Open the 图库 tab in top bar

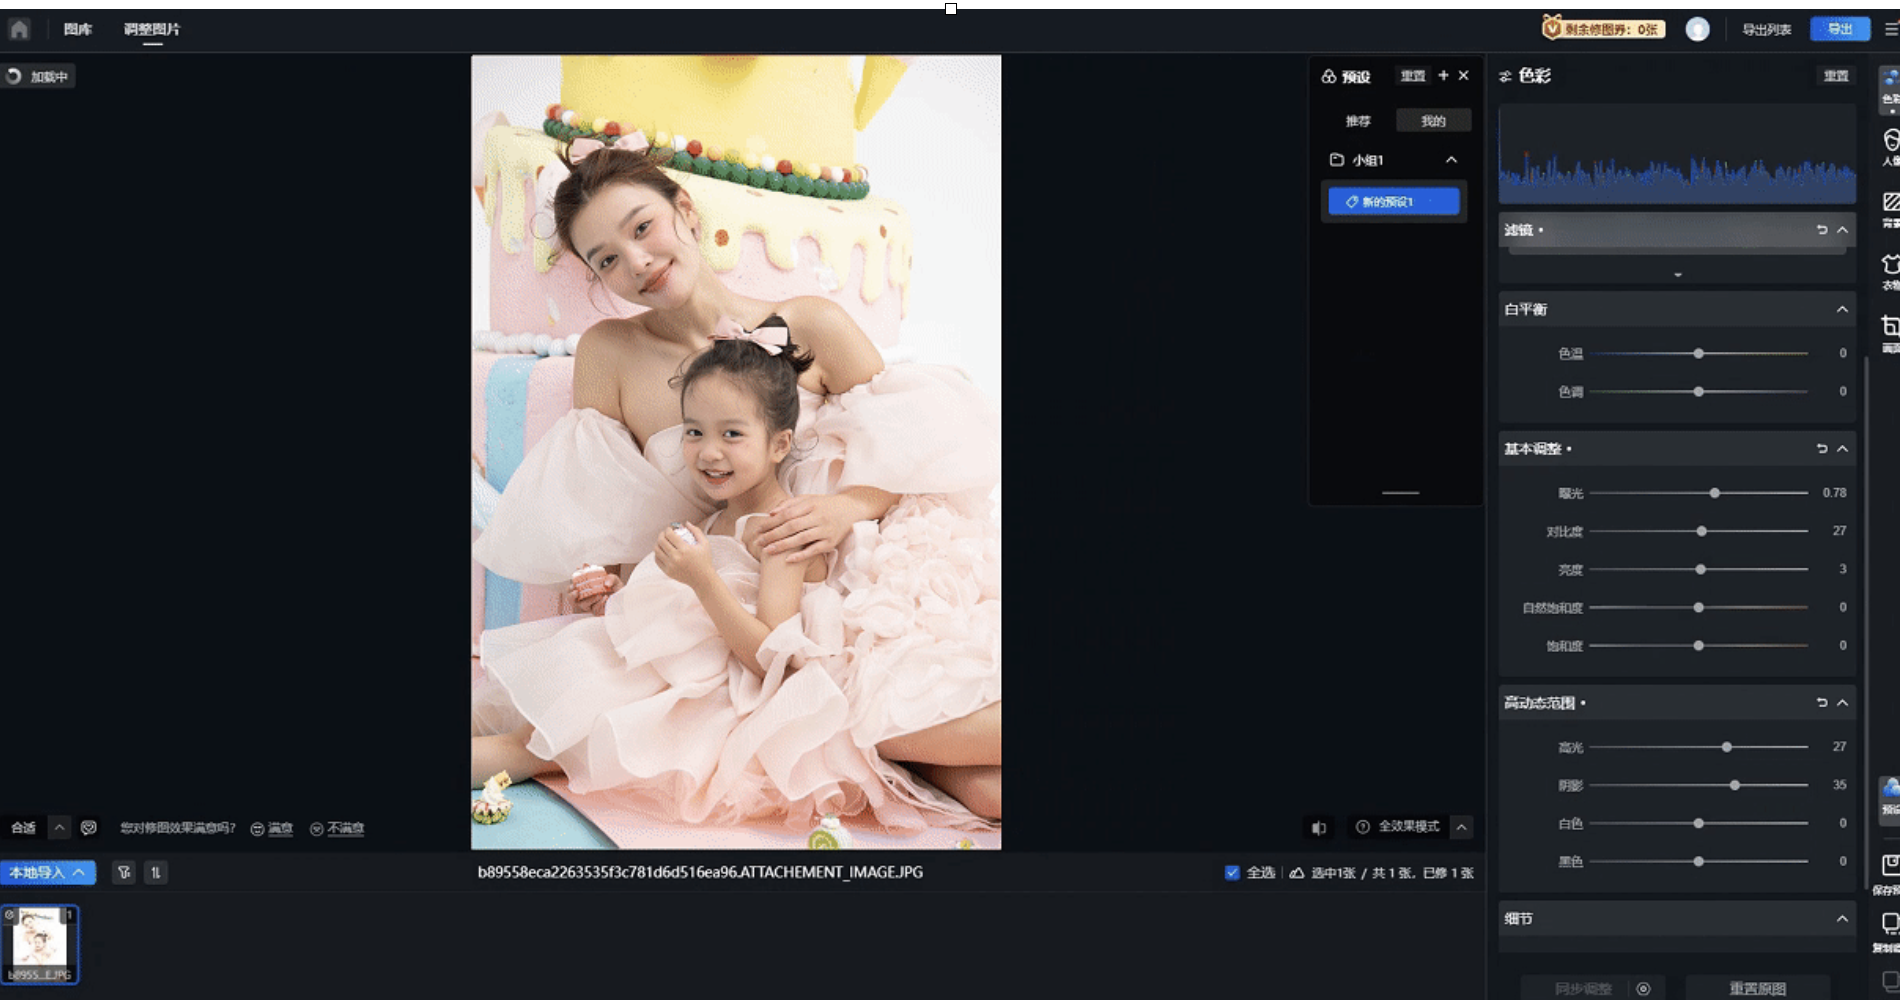[x=78, y=29]
